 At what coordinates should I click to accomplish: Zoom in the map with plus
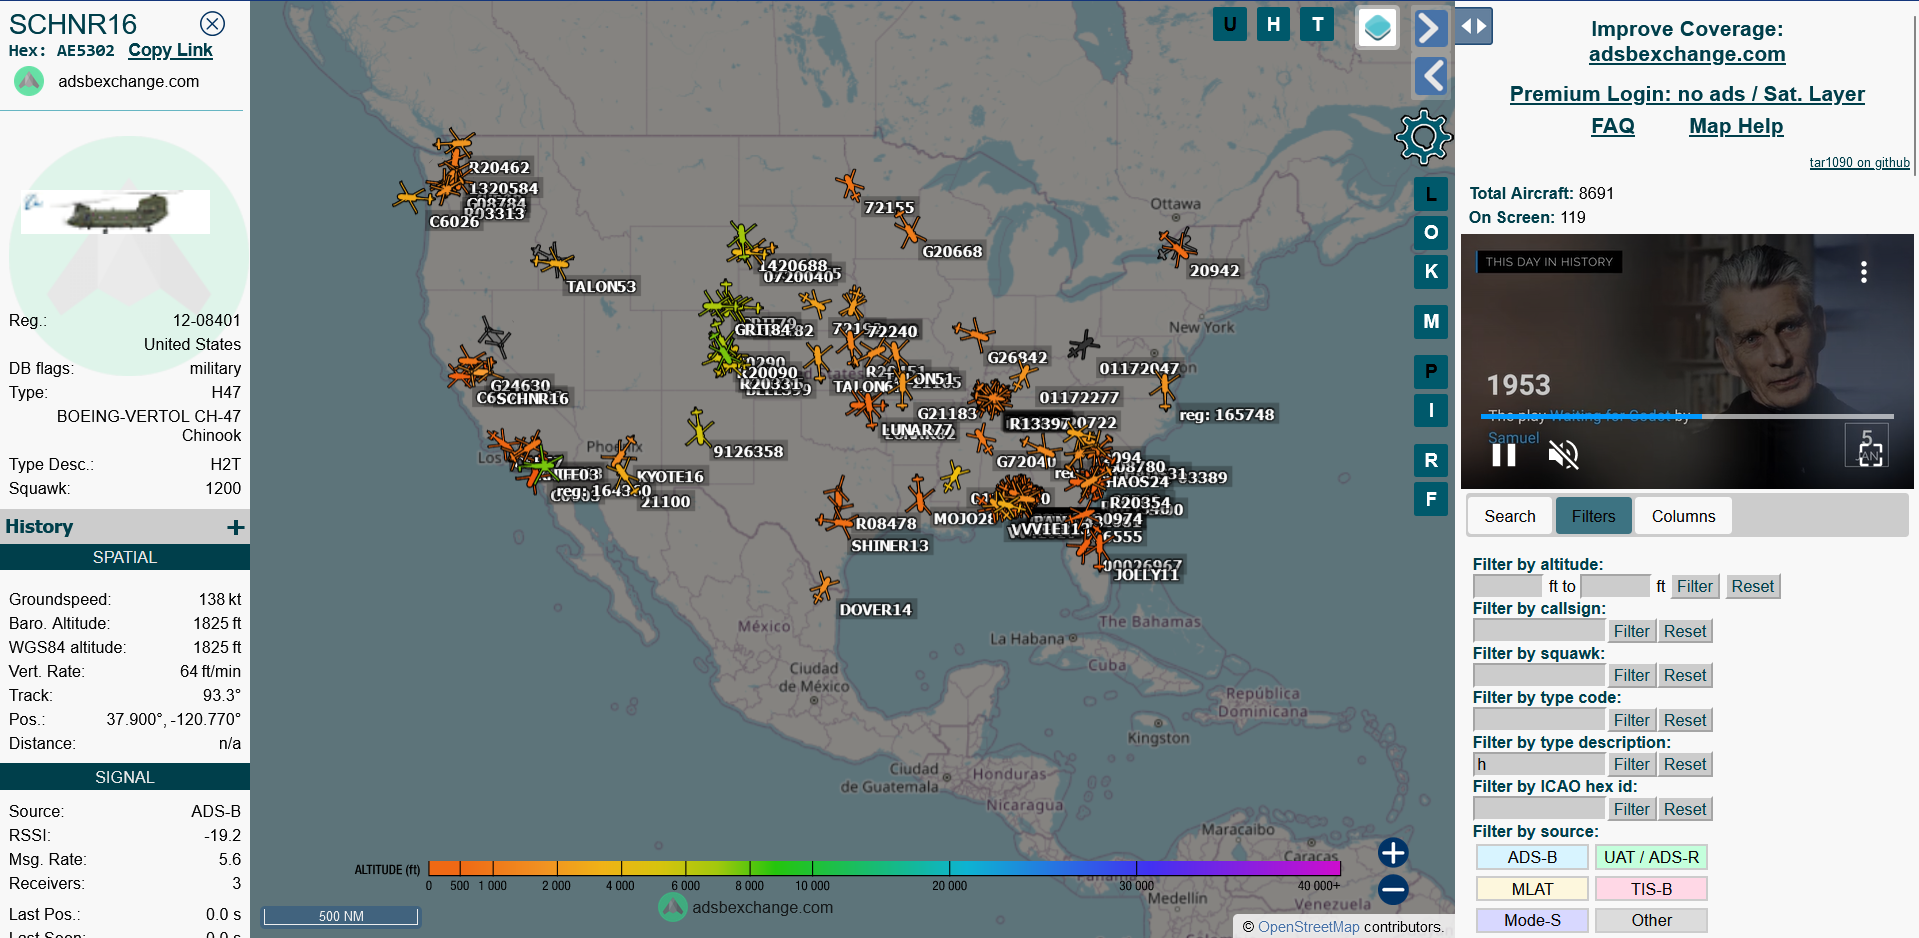tap(1393, 852)
